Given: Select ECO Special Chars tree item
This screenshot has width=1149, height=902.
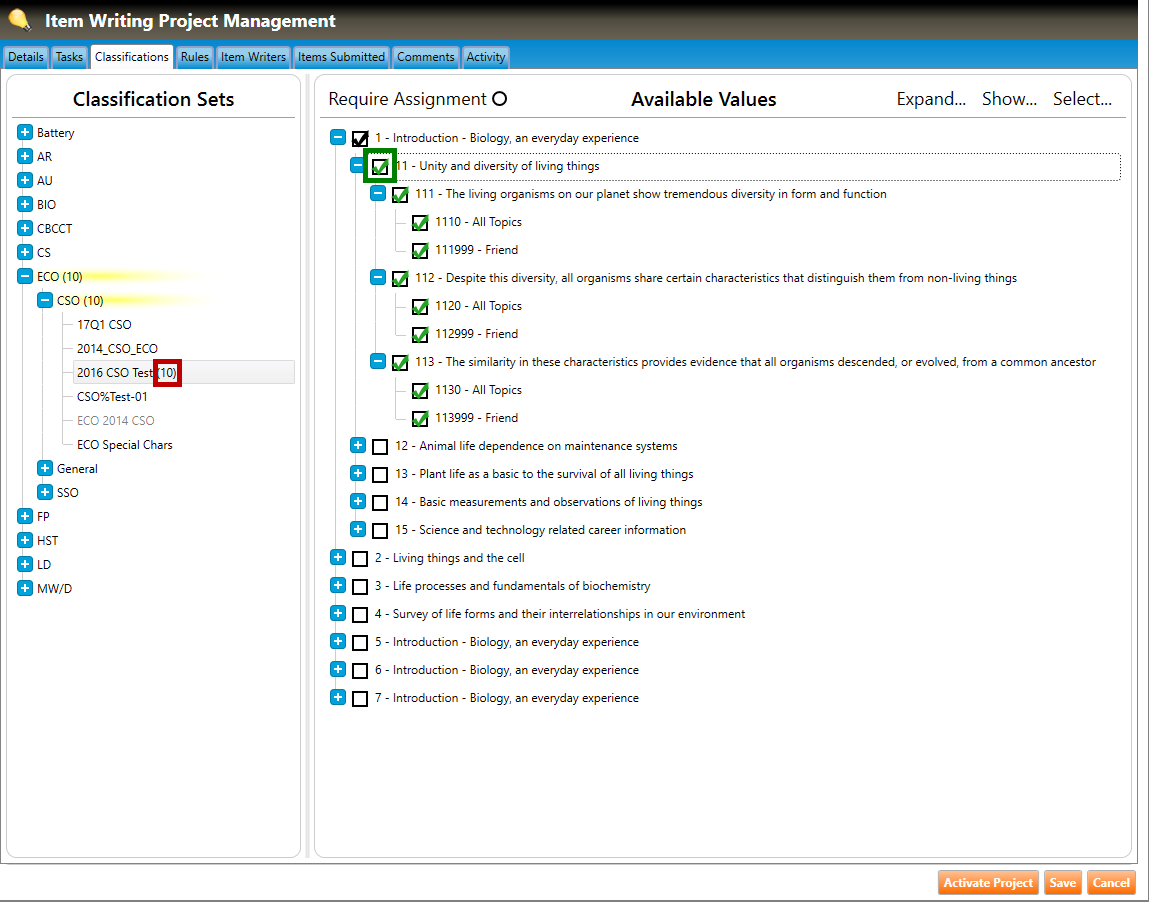Looking at the screenshot, I should click(125, 445).
